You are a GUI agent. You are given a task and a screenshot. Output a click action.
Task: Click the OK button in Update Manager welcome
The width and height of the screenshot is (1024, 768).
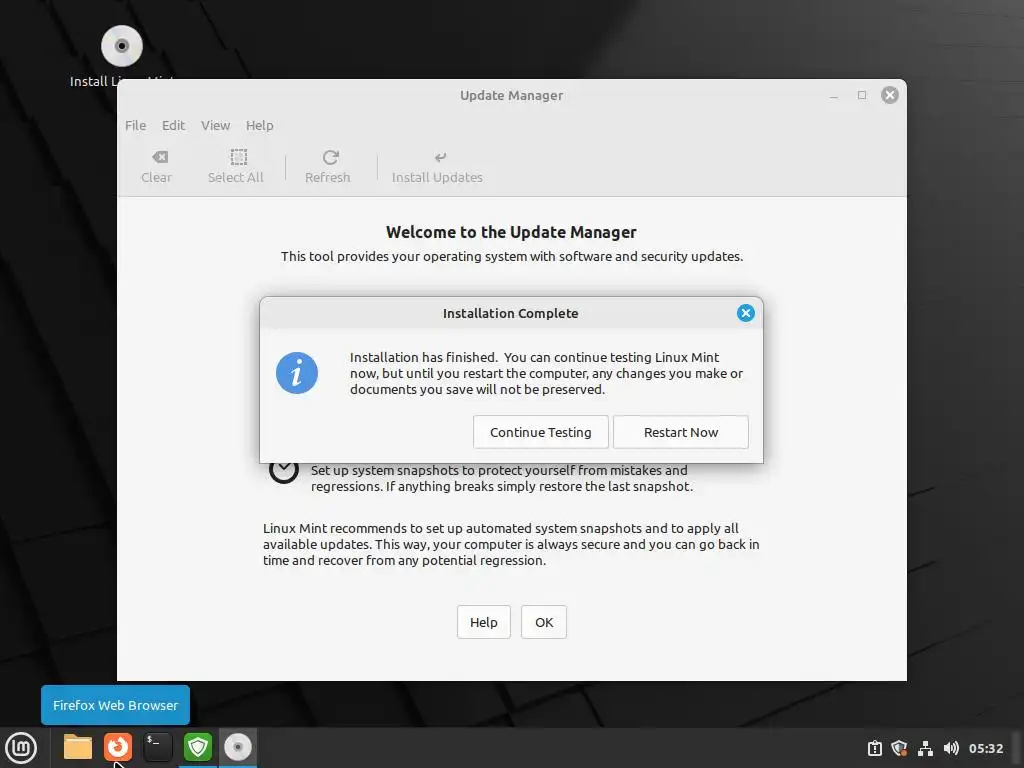point(543,622)
